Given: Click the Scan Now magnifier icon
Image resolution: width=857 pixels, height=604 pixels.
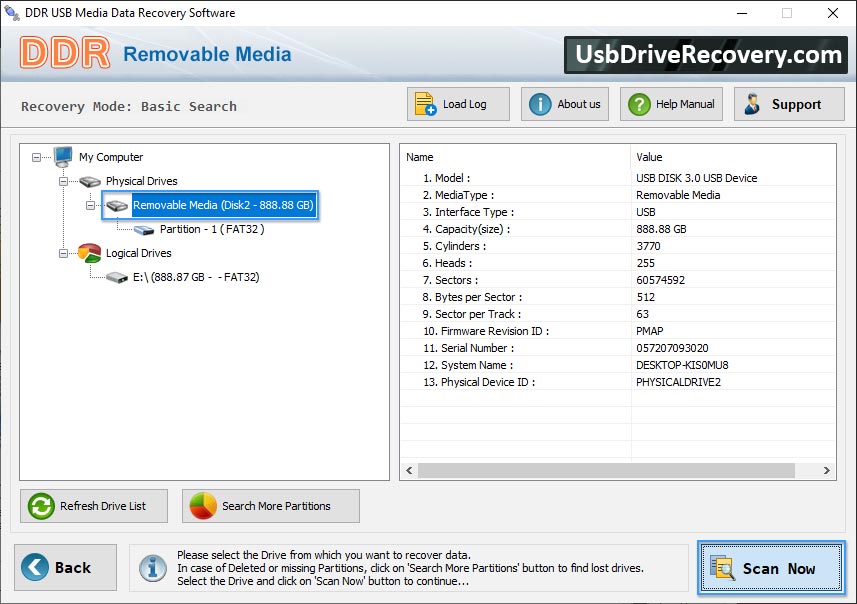Looking at the screenshot, I should (722, 567).
